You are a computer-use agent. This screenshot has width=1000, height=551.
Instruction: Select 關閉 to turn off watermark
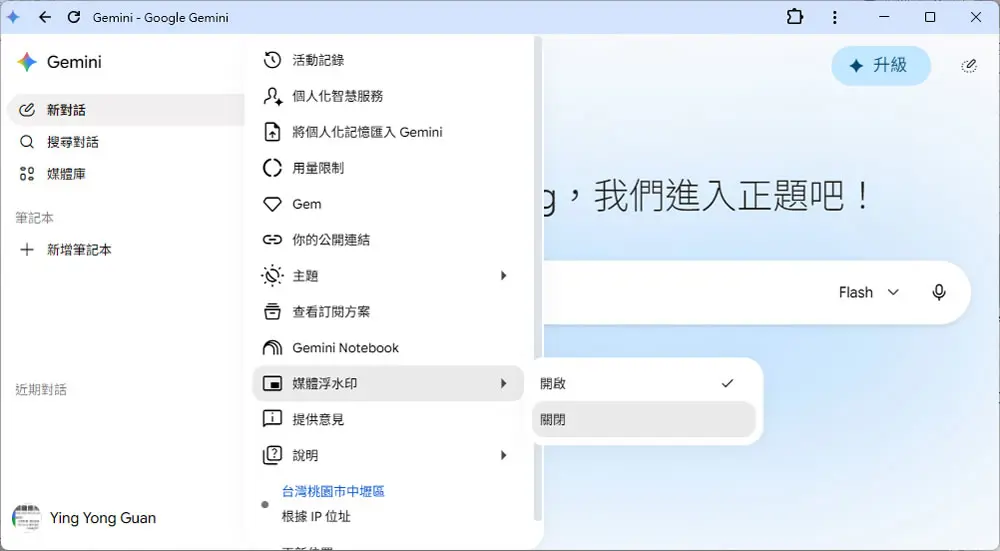click(644, 420)
